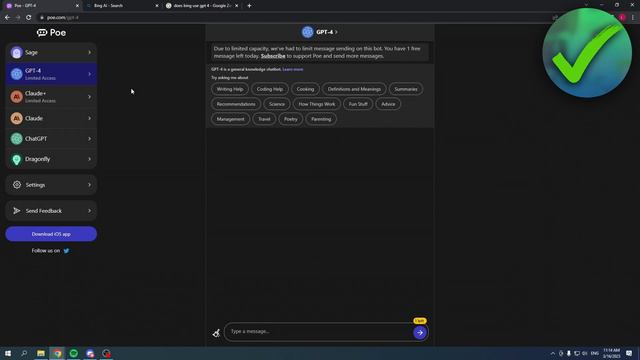Viewport: 640px width, 360px height.
Task: Select the Writing Help suggestion chip
Action: (x=230, y=89)
